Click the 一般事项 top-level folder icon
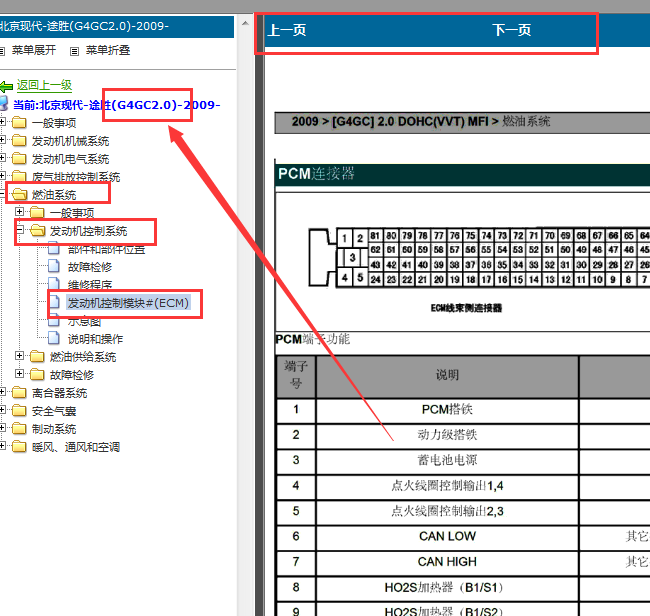Viewport: 650px width, 616px height. tap(19, 123)
